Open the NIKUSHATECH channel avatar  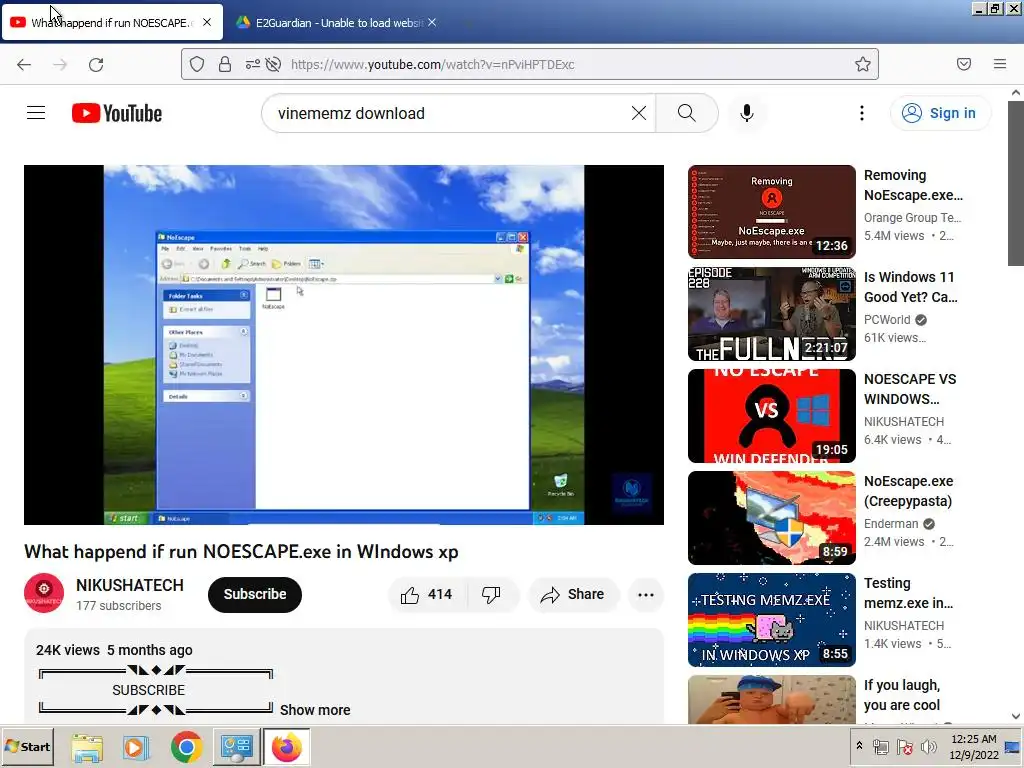[x=44, y=593]
